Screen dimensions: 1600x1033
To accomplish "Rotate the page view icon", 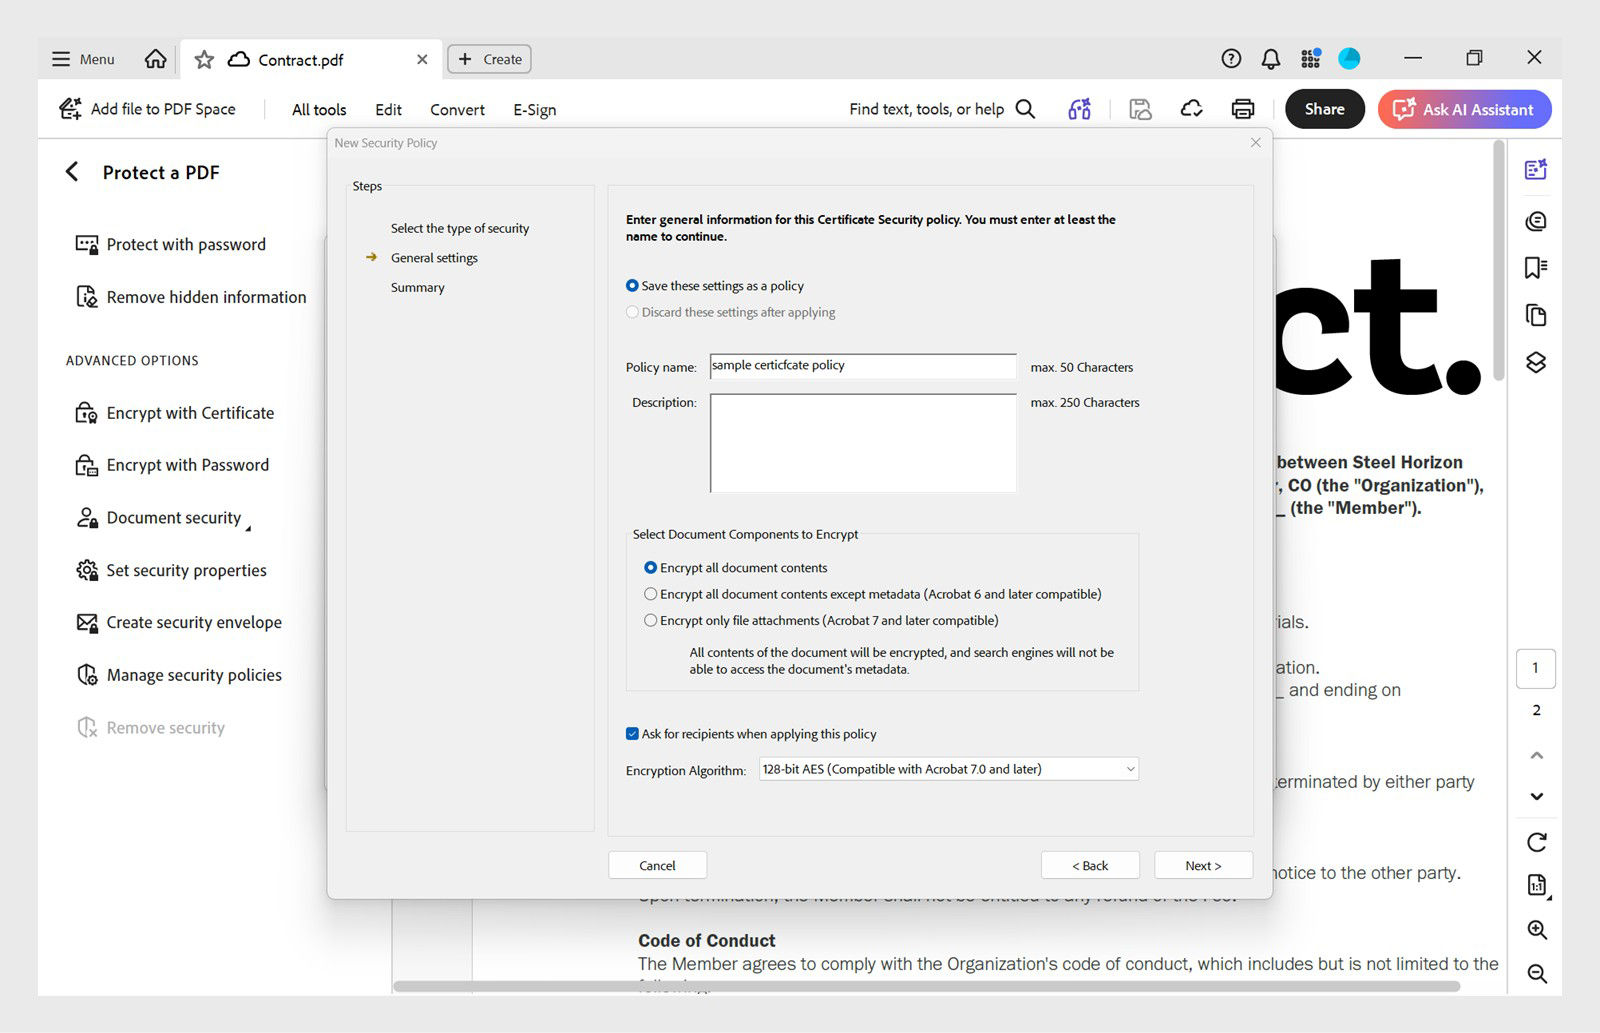I will click(1537, 842).
